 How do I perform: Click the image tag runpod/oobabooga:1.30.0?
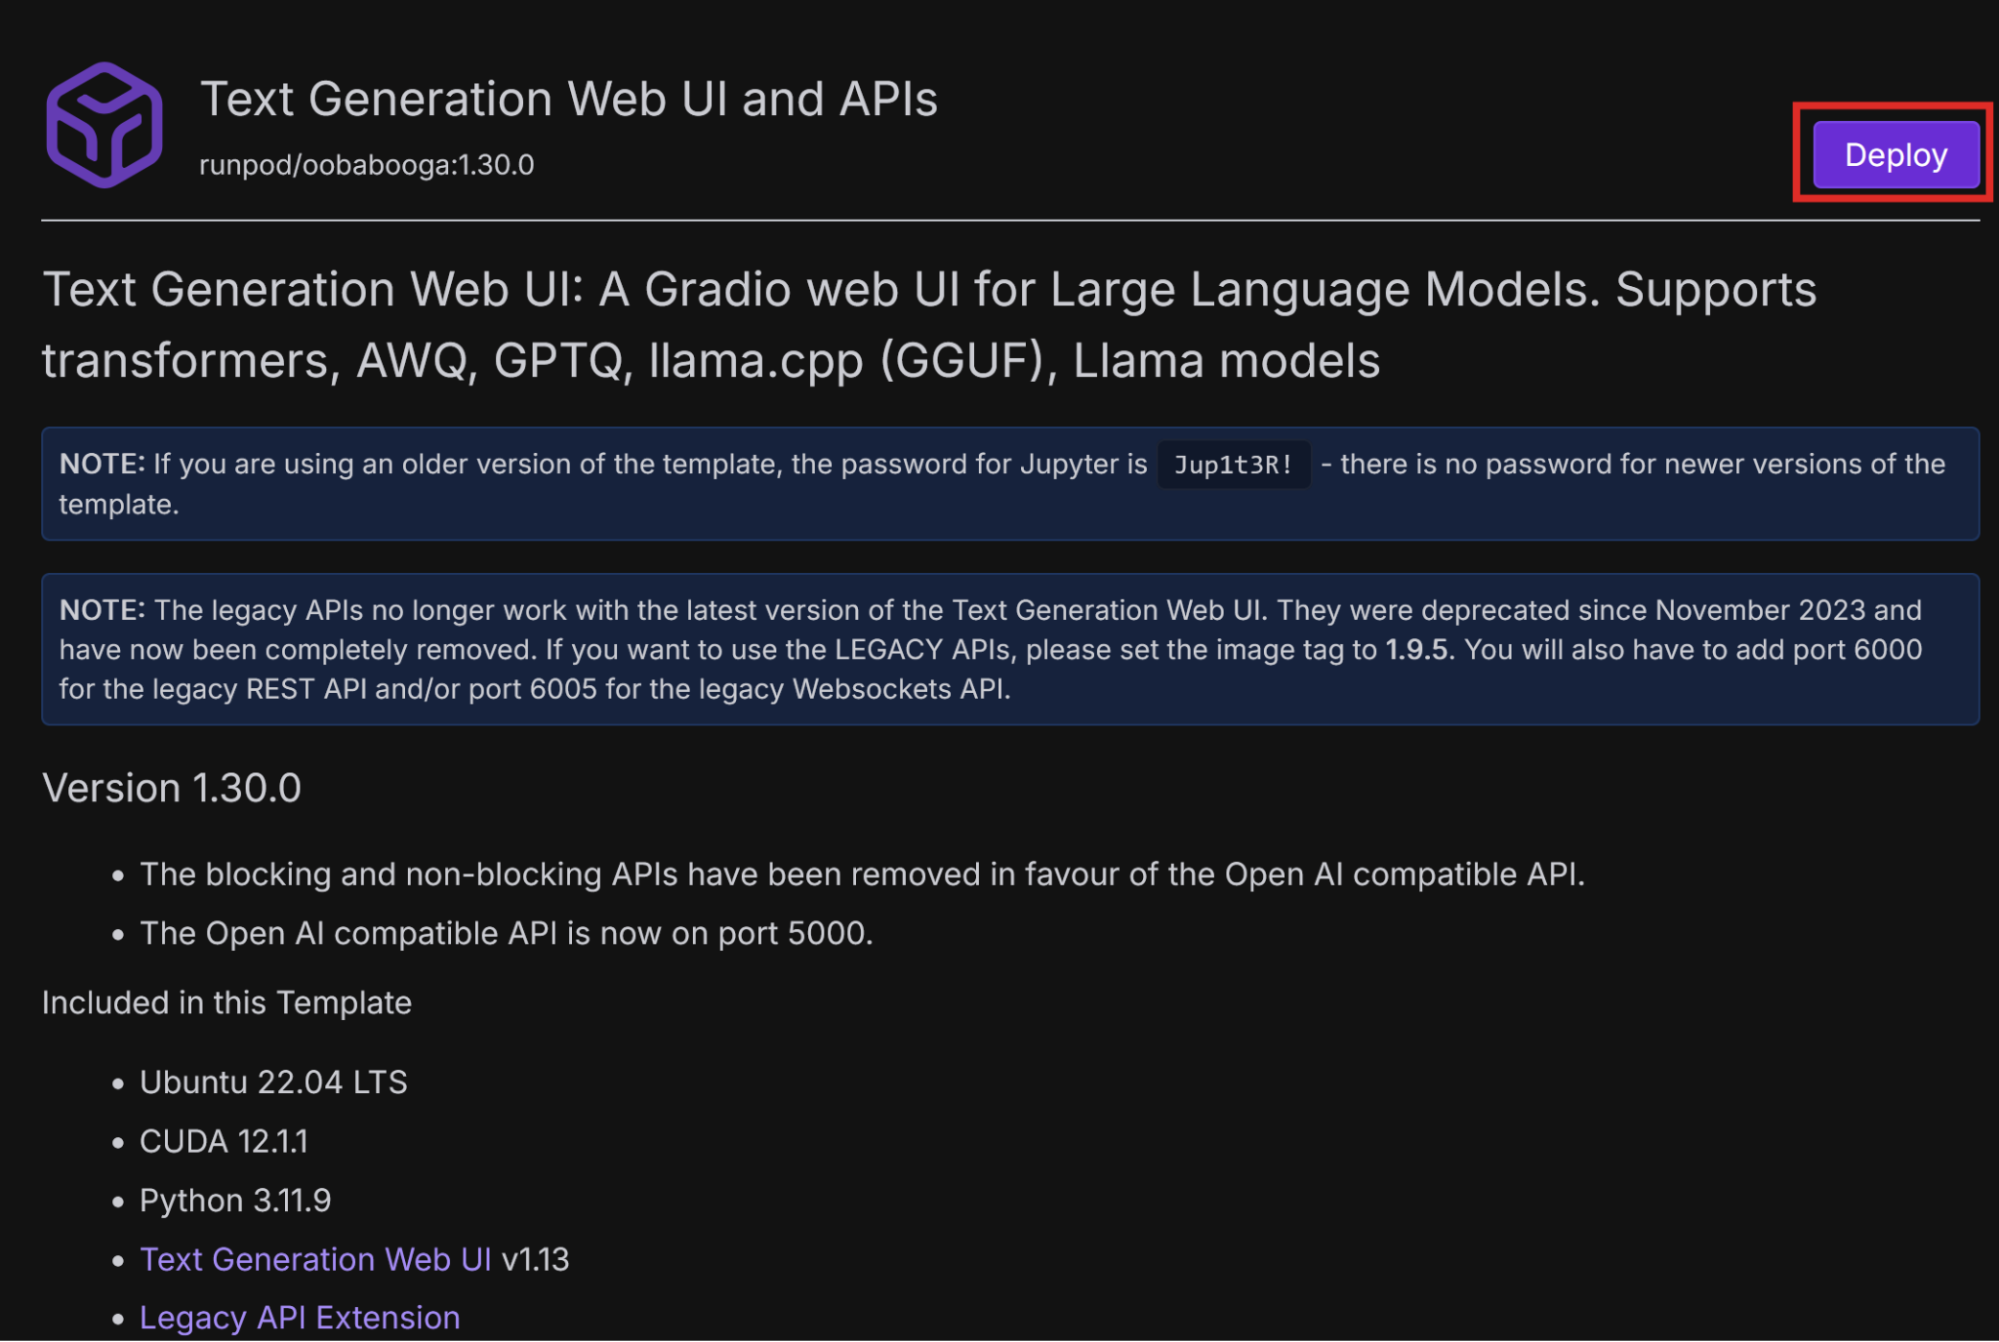366,165
